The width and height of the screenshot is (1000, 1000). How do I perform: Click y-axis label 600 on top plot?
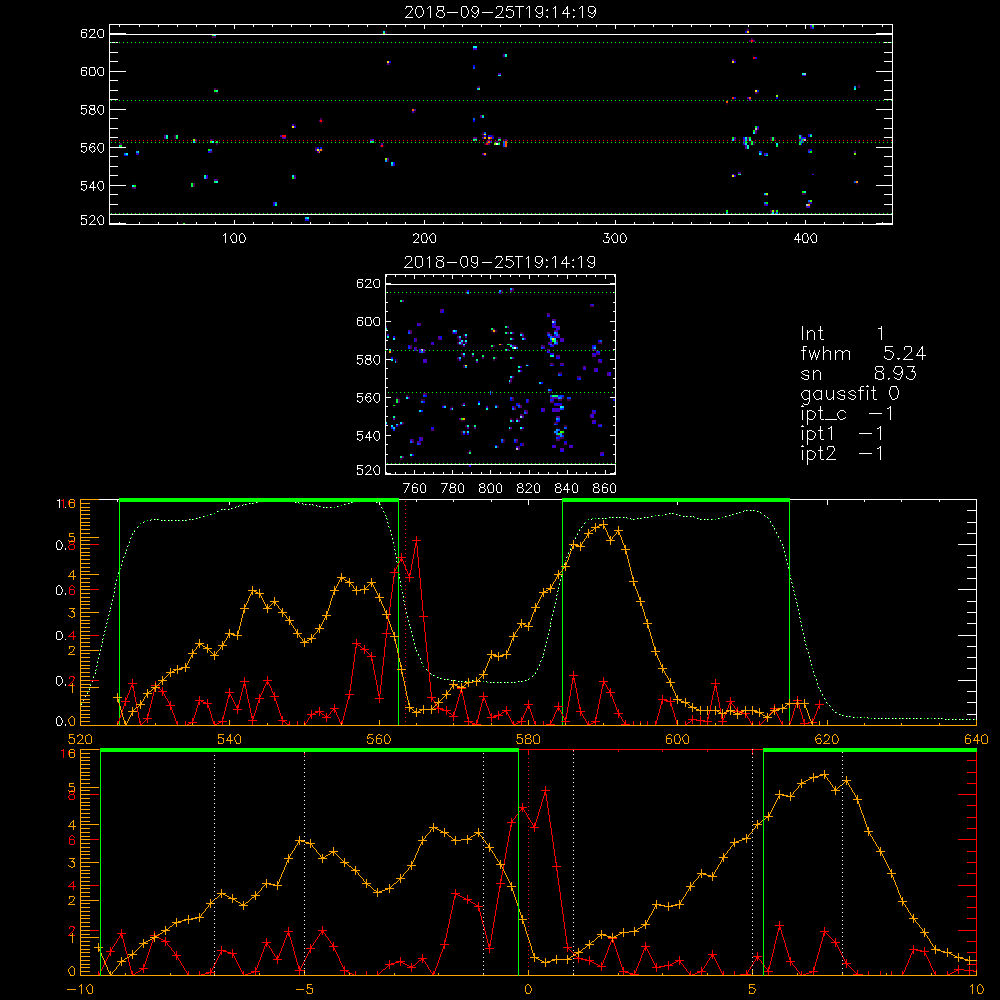coord(92,71)
